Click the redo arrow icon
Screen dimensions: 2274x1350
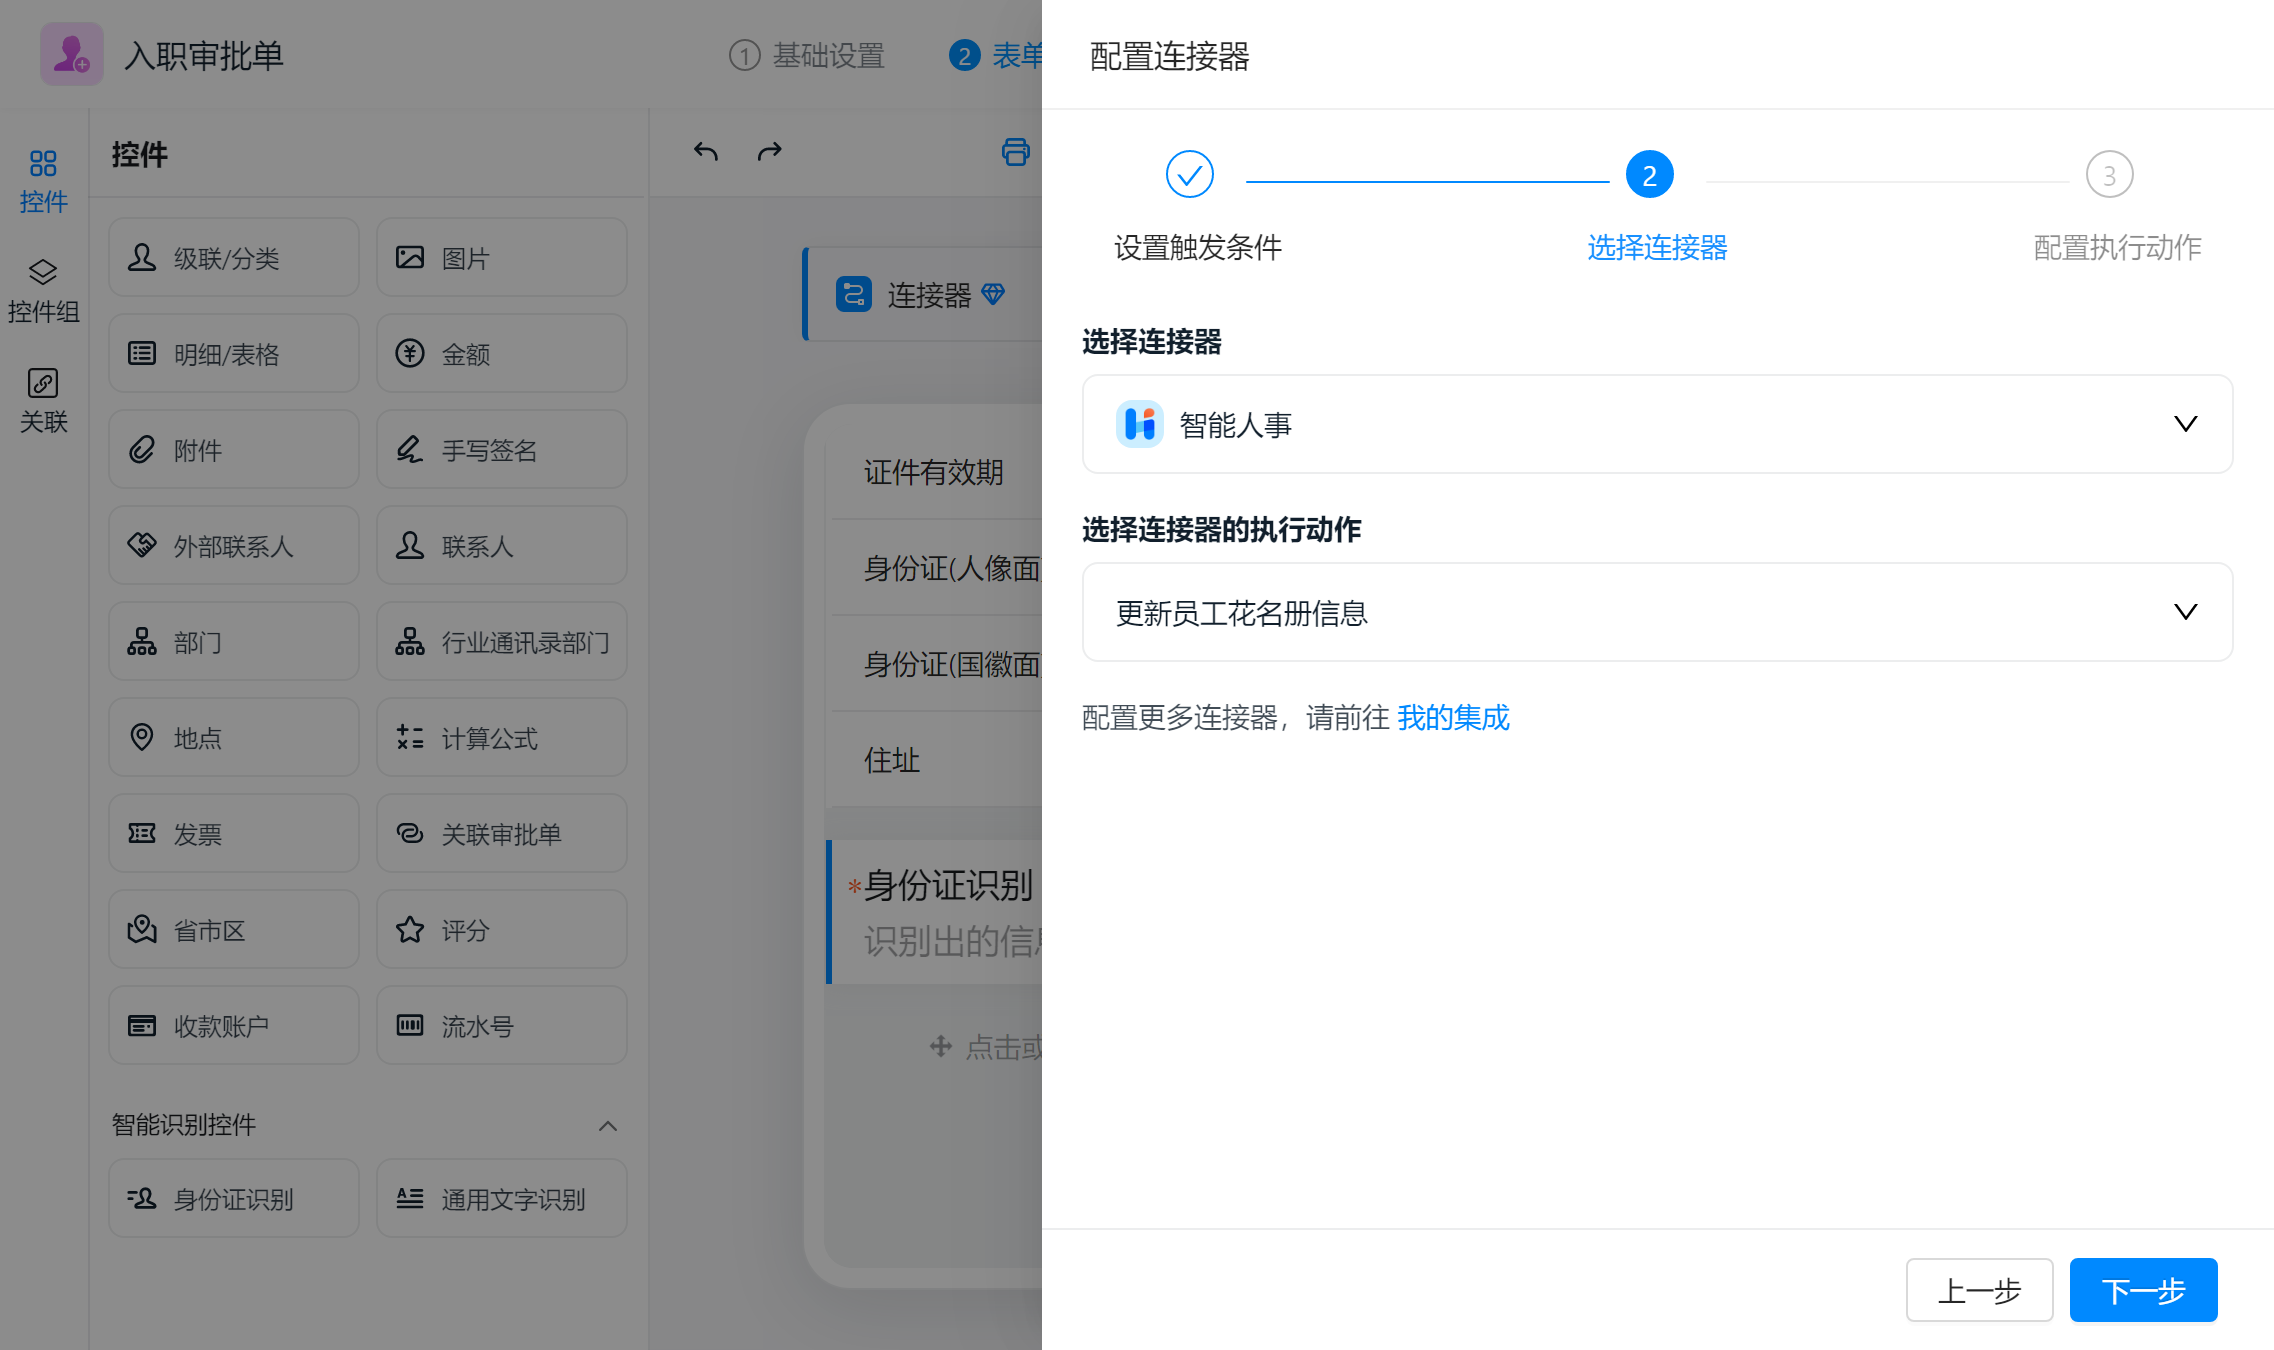tap(770, 152)
